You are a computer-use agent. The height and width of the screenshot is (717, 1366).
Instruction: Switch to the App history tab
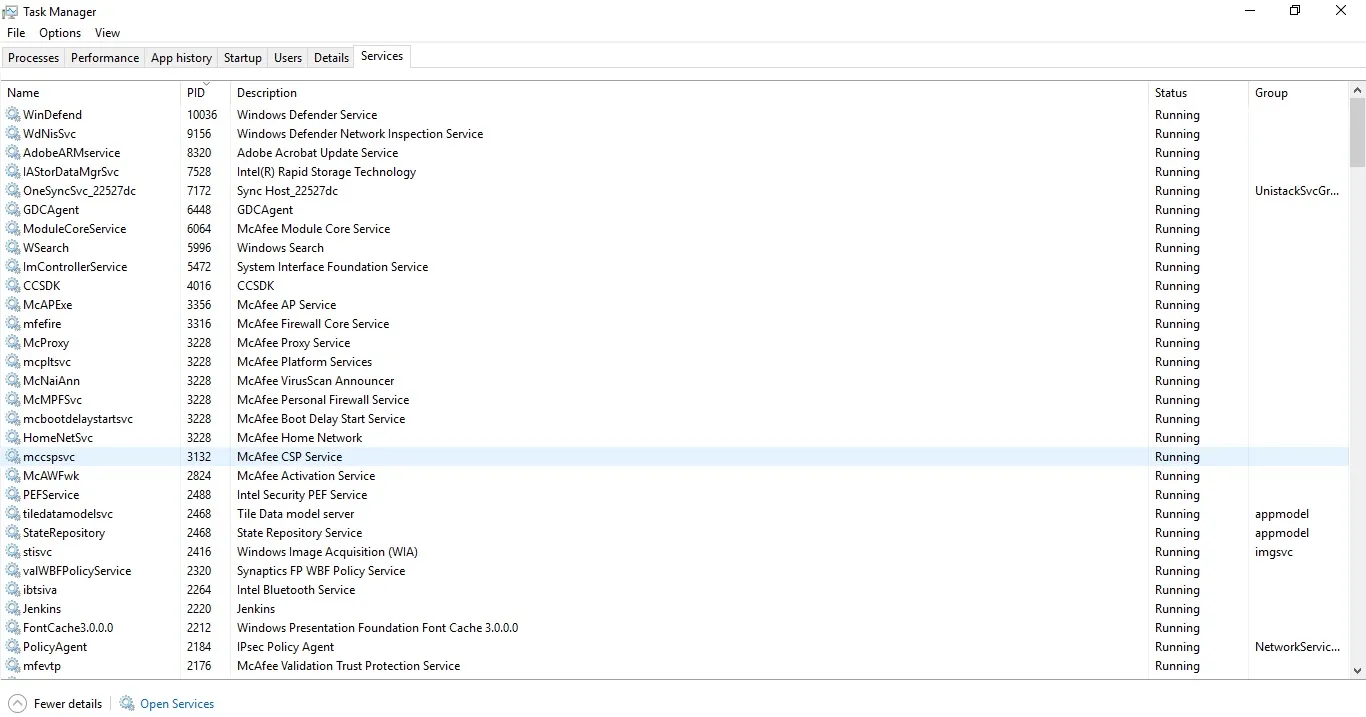pos(181,58)
